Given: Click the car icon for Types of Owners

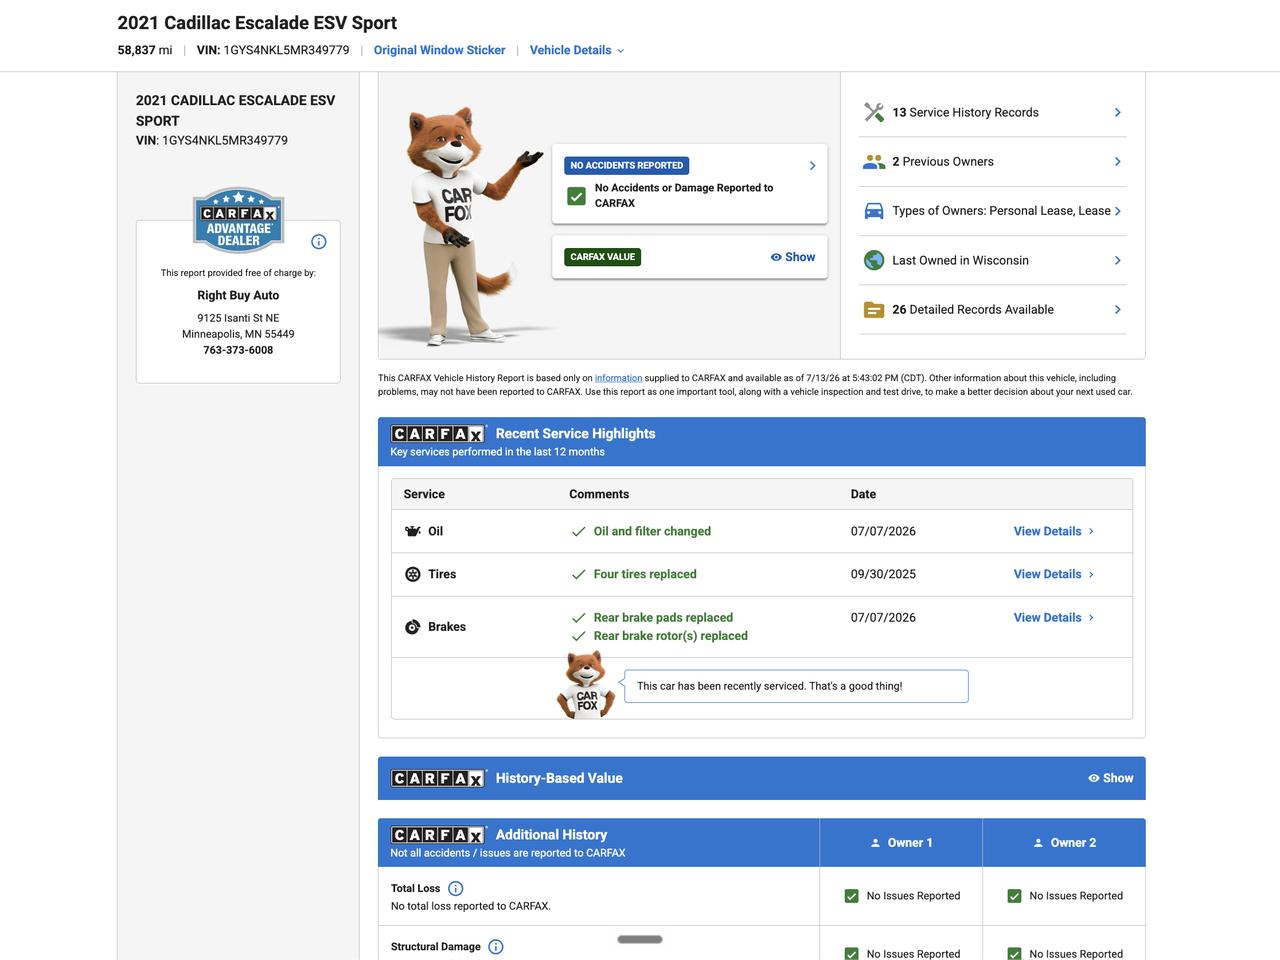Looking at the screenshot, I should [874, 211].
